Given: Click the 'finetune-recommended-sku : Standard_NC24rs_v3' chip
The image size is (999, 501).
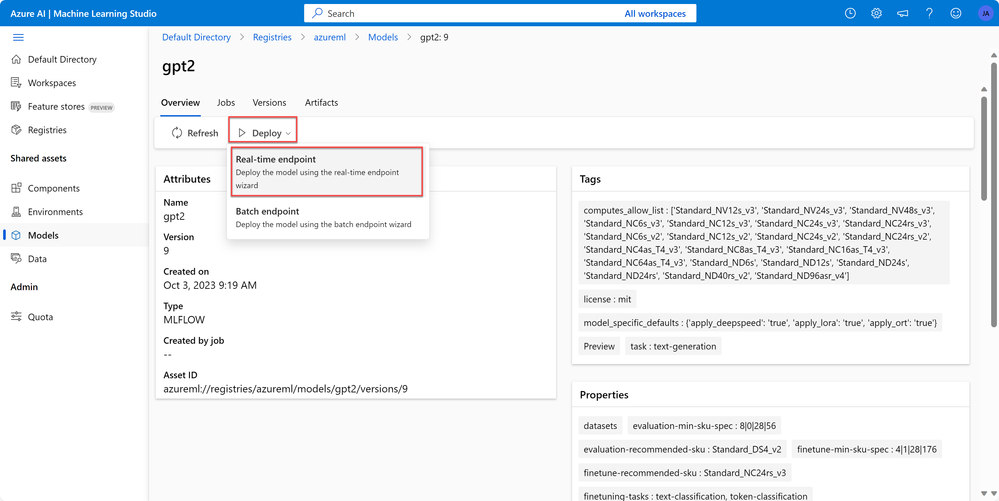Looking at the screenshot, I should click(685, 473).
